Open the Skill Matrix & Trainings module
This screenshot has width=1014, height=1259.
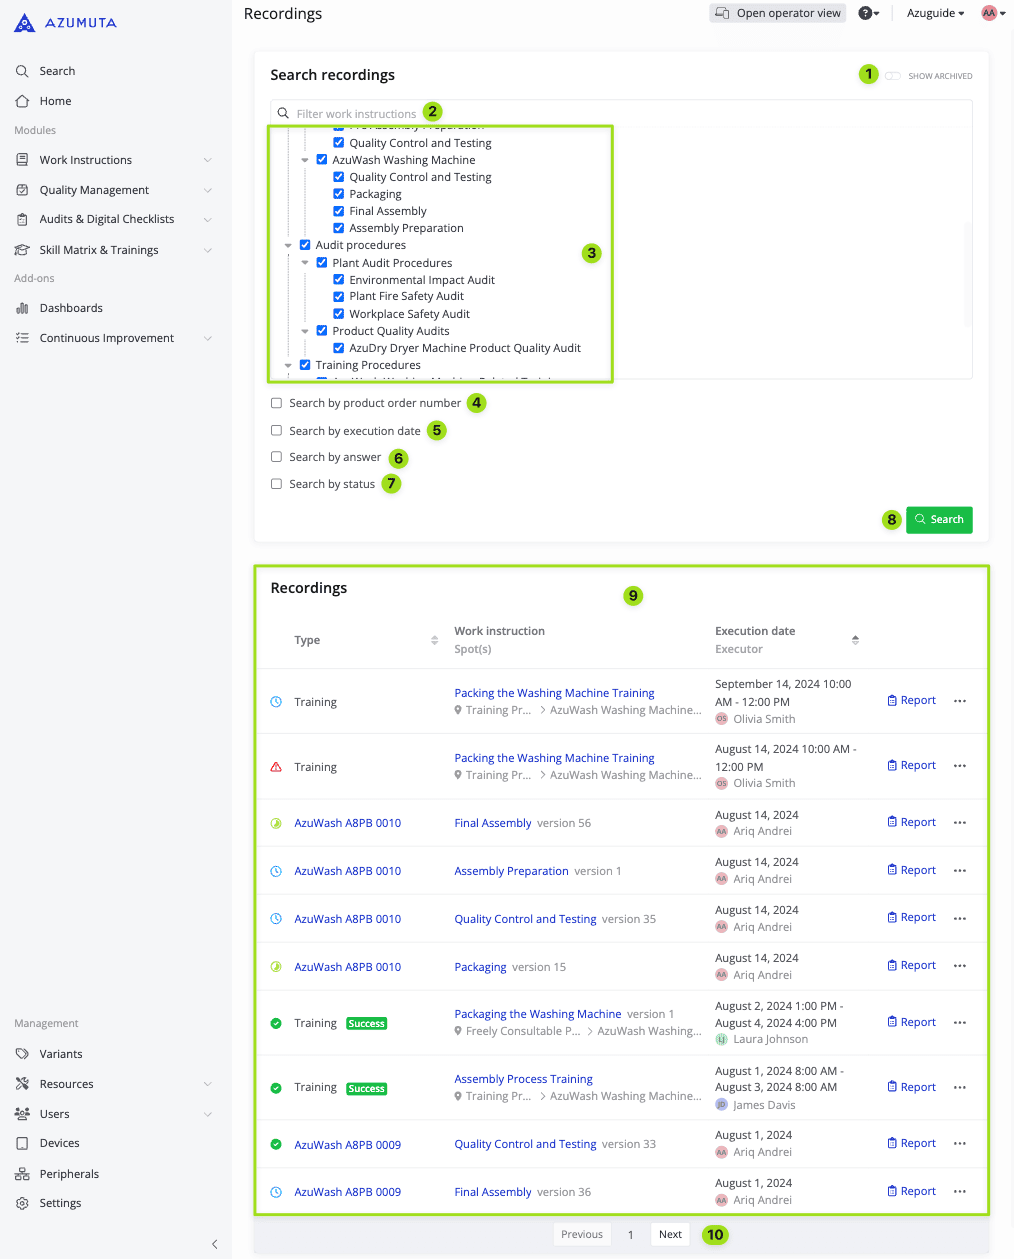click(x=96, y=249)
